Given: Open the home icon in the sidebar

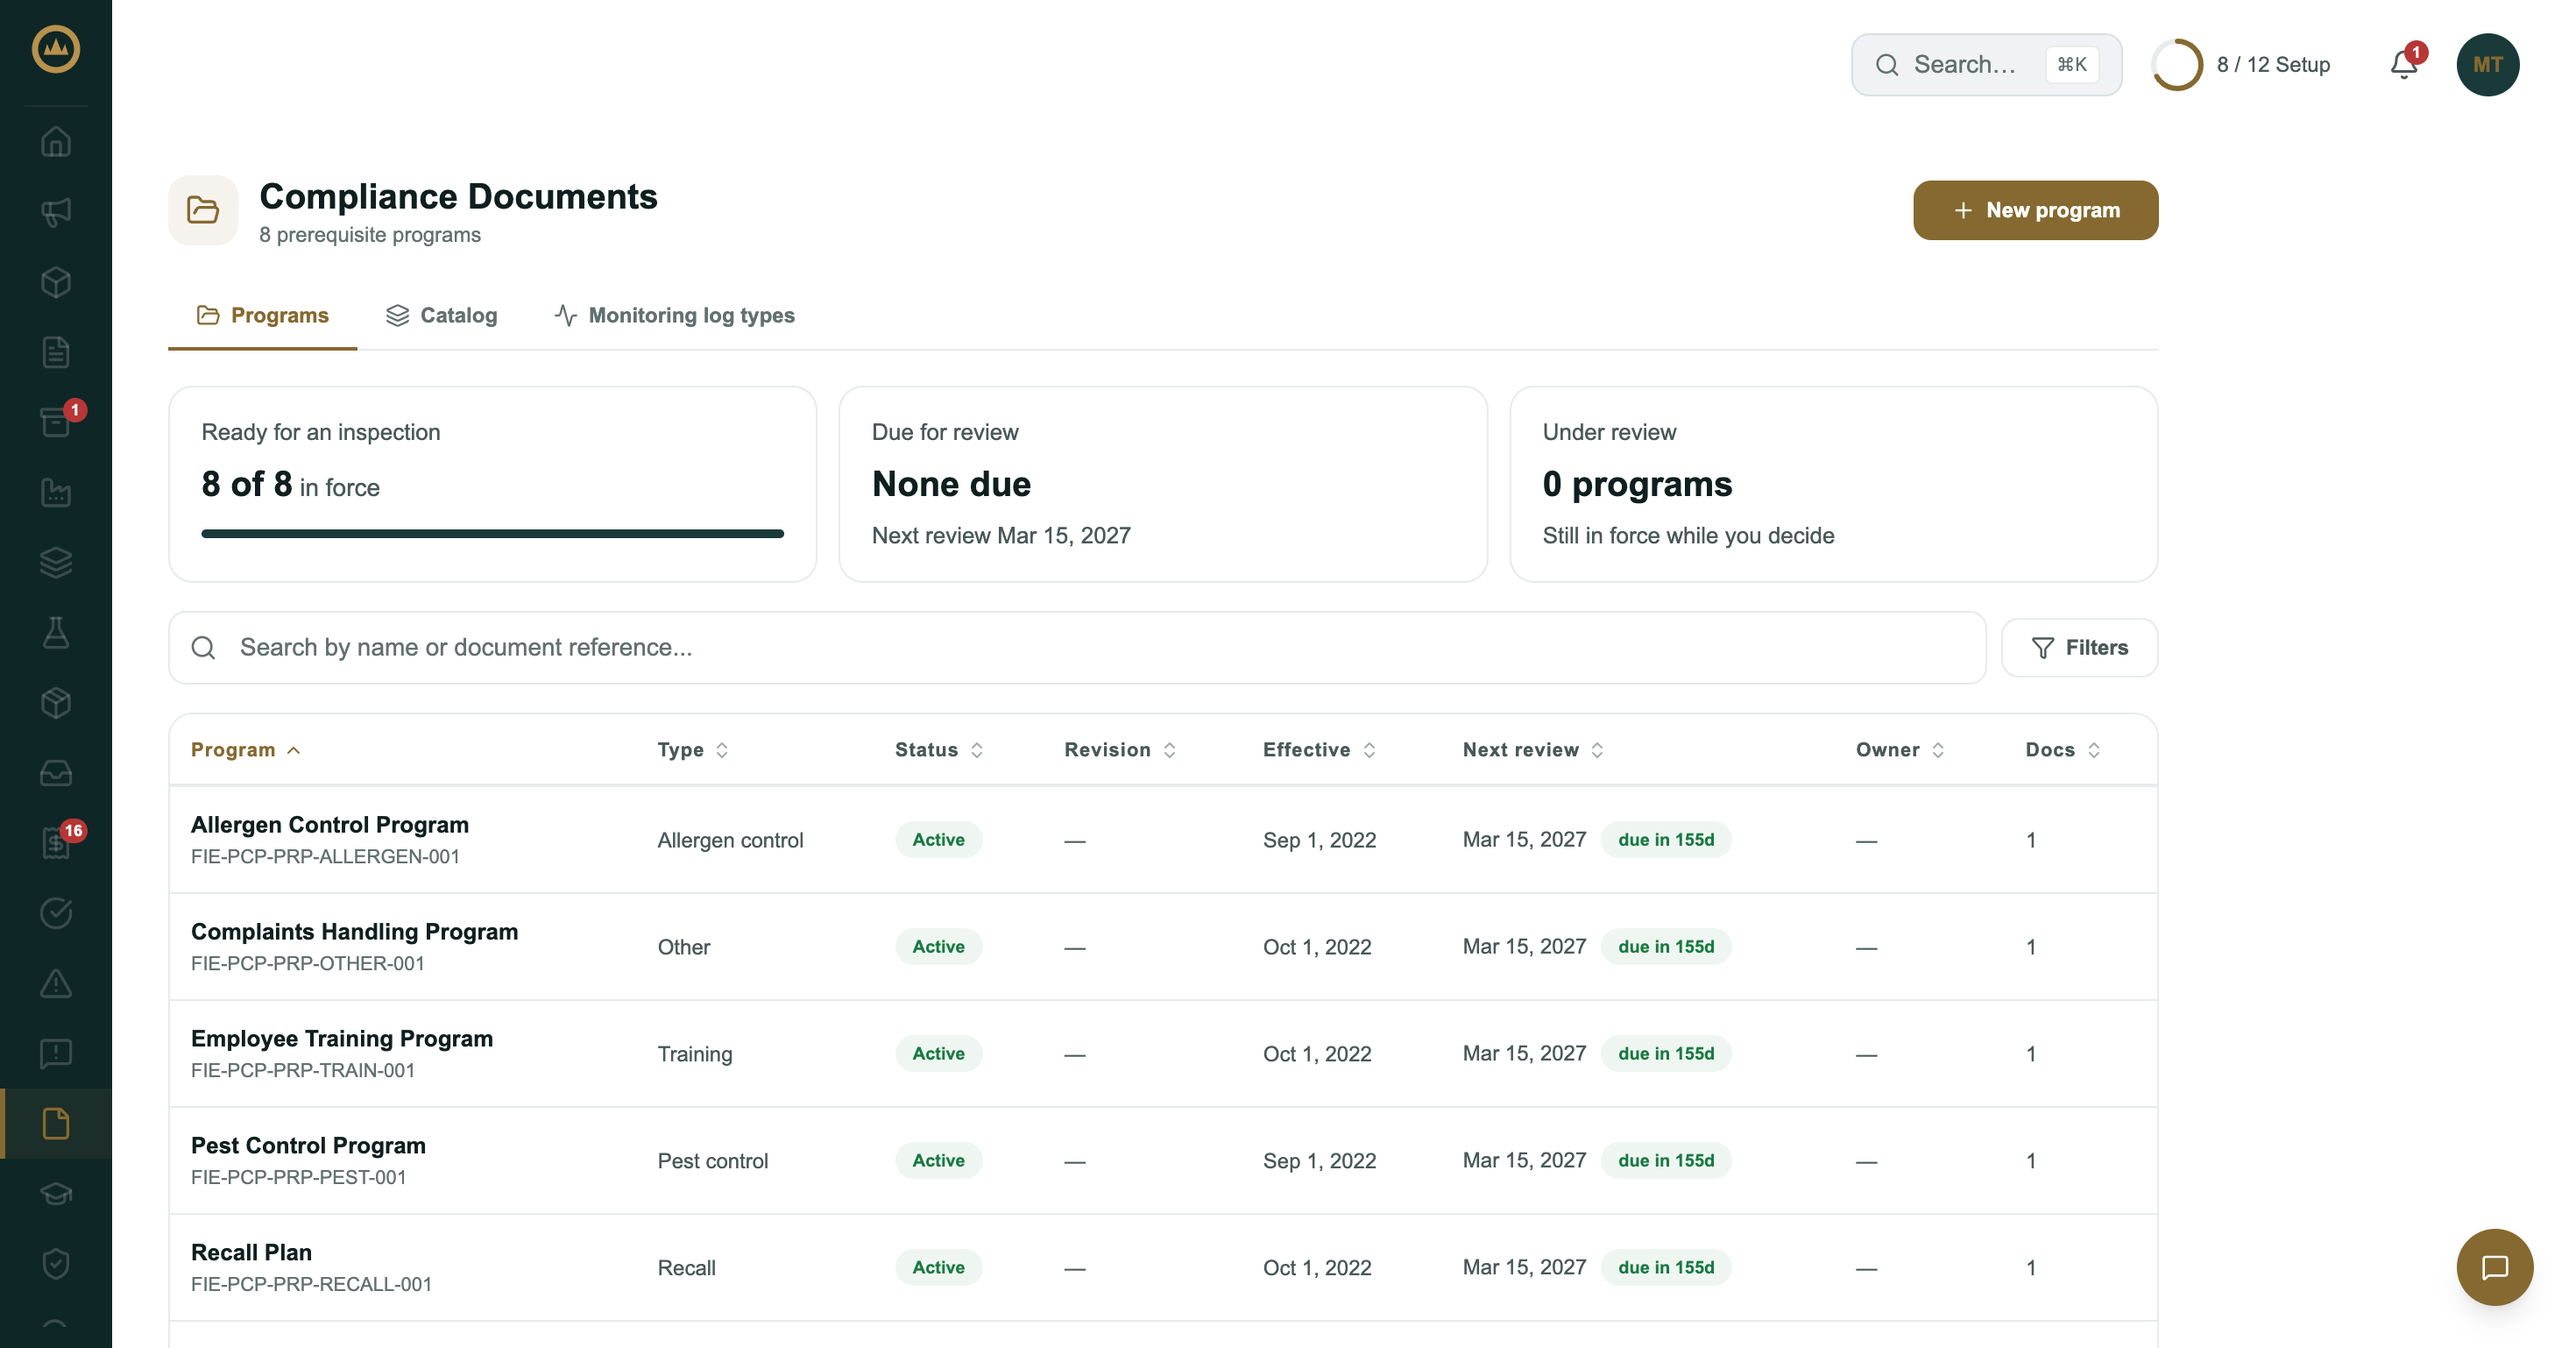Looking at the screenshot, I should pyautogui.click(x=56, y=142).
